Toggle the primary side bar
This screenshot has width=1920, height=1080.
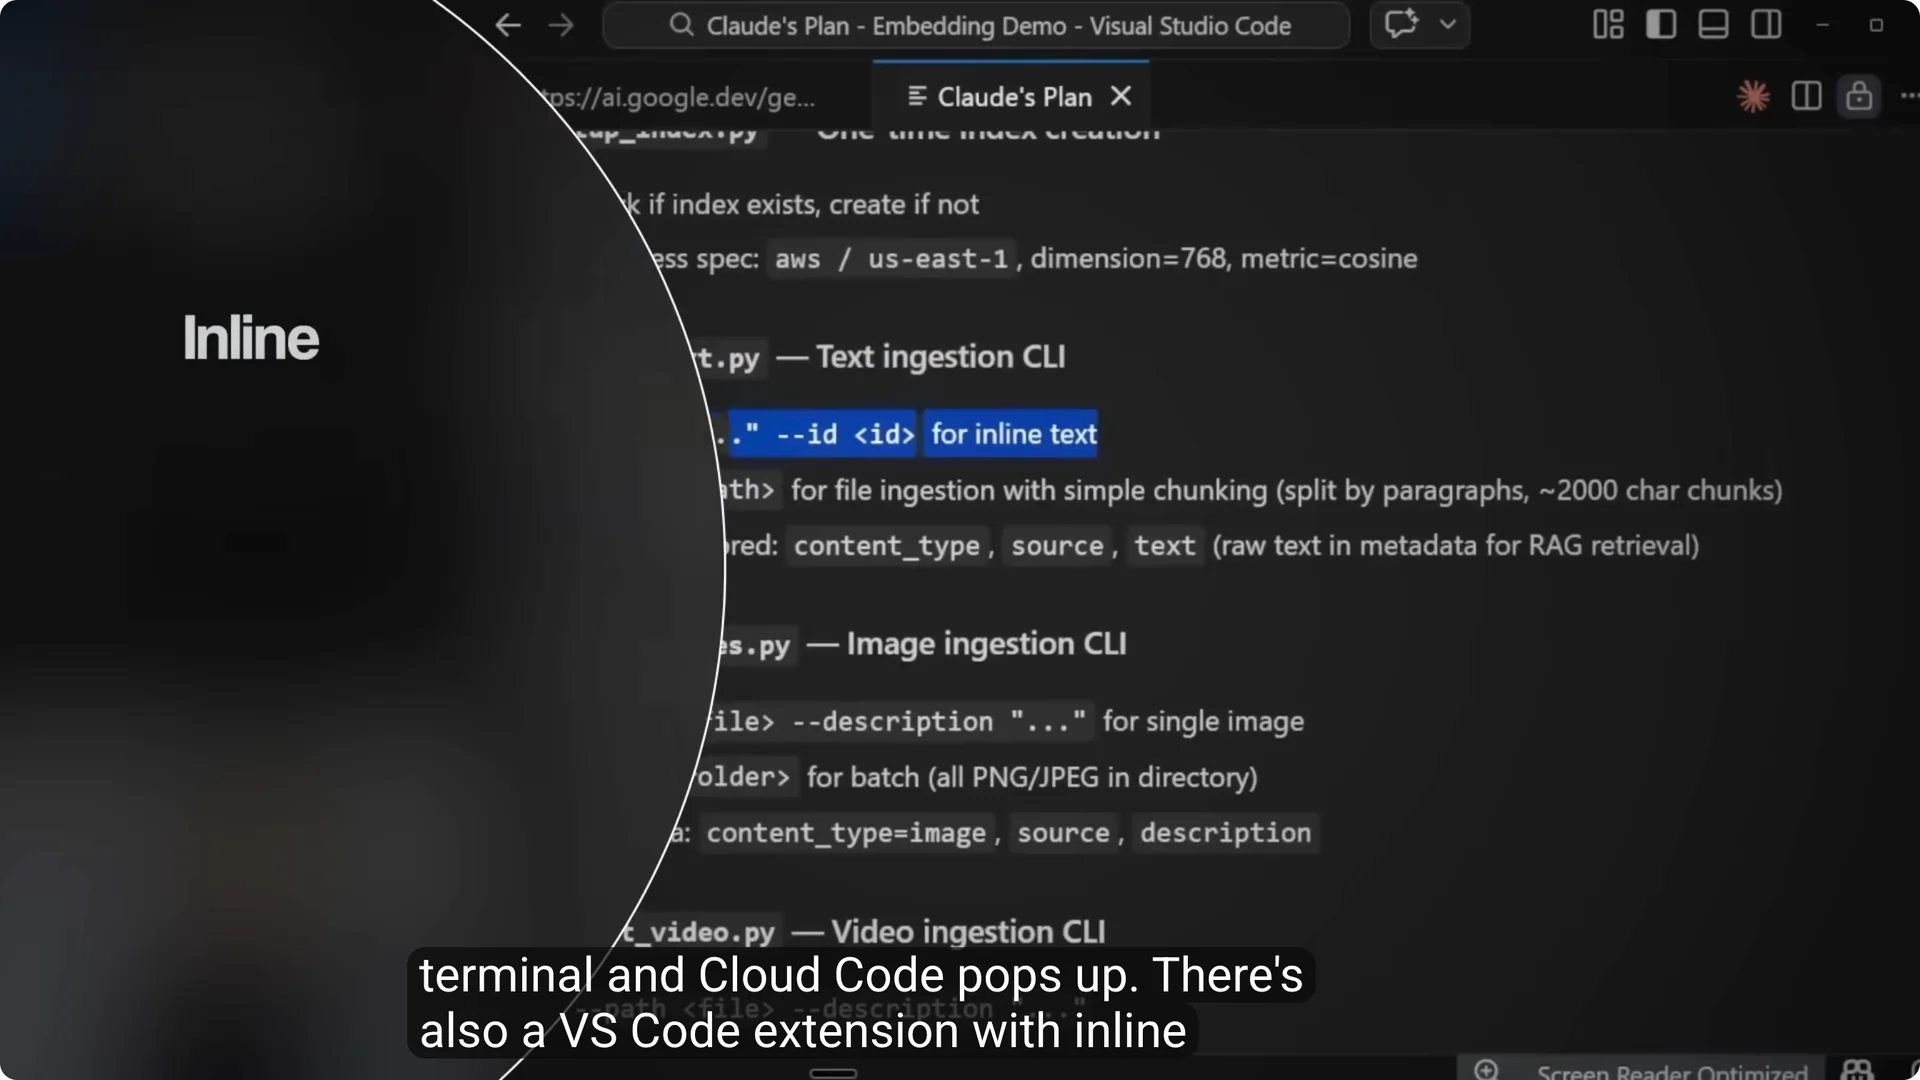tap(1661, 25)
